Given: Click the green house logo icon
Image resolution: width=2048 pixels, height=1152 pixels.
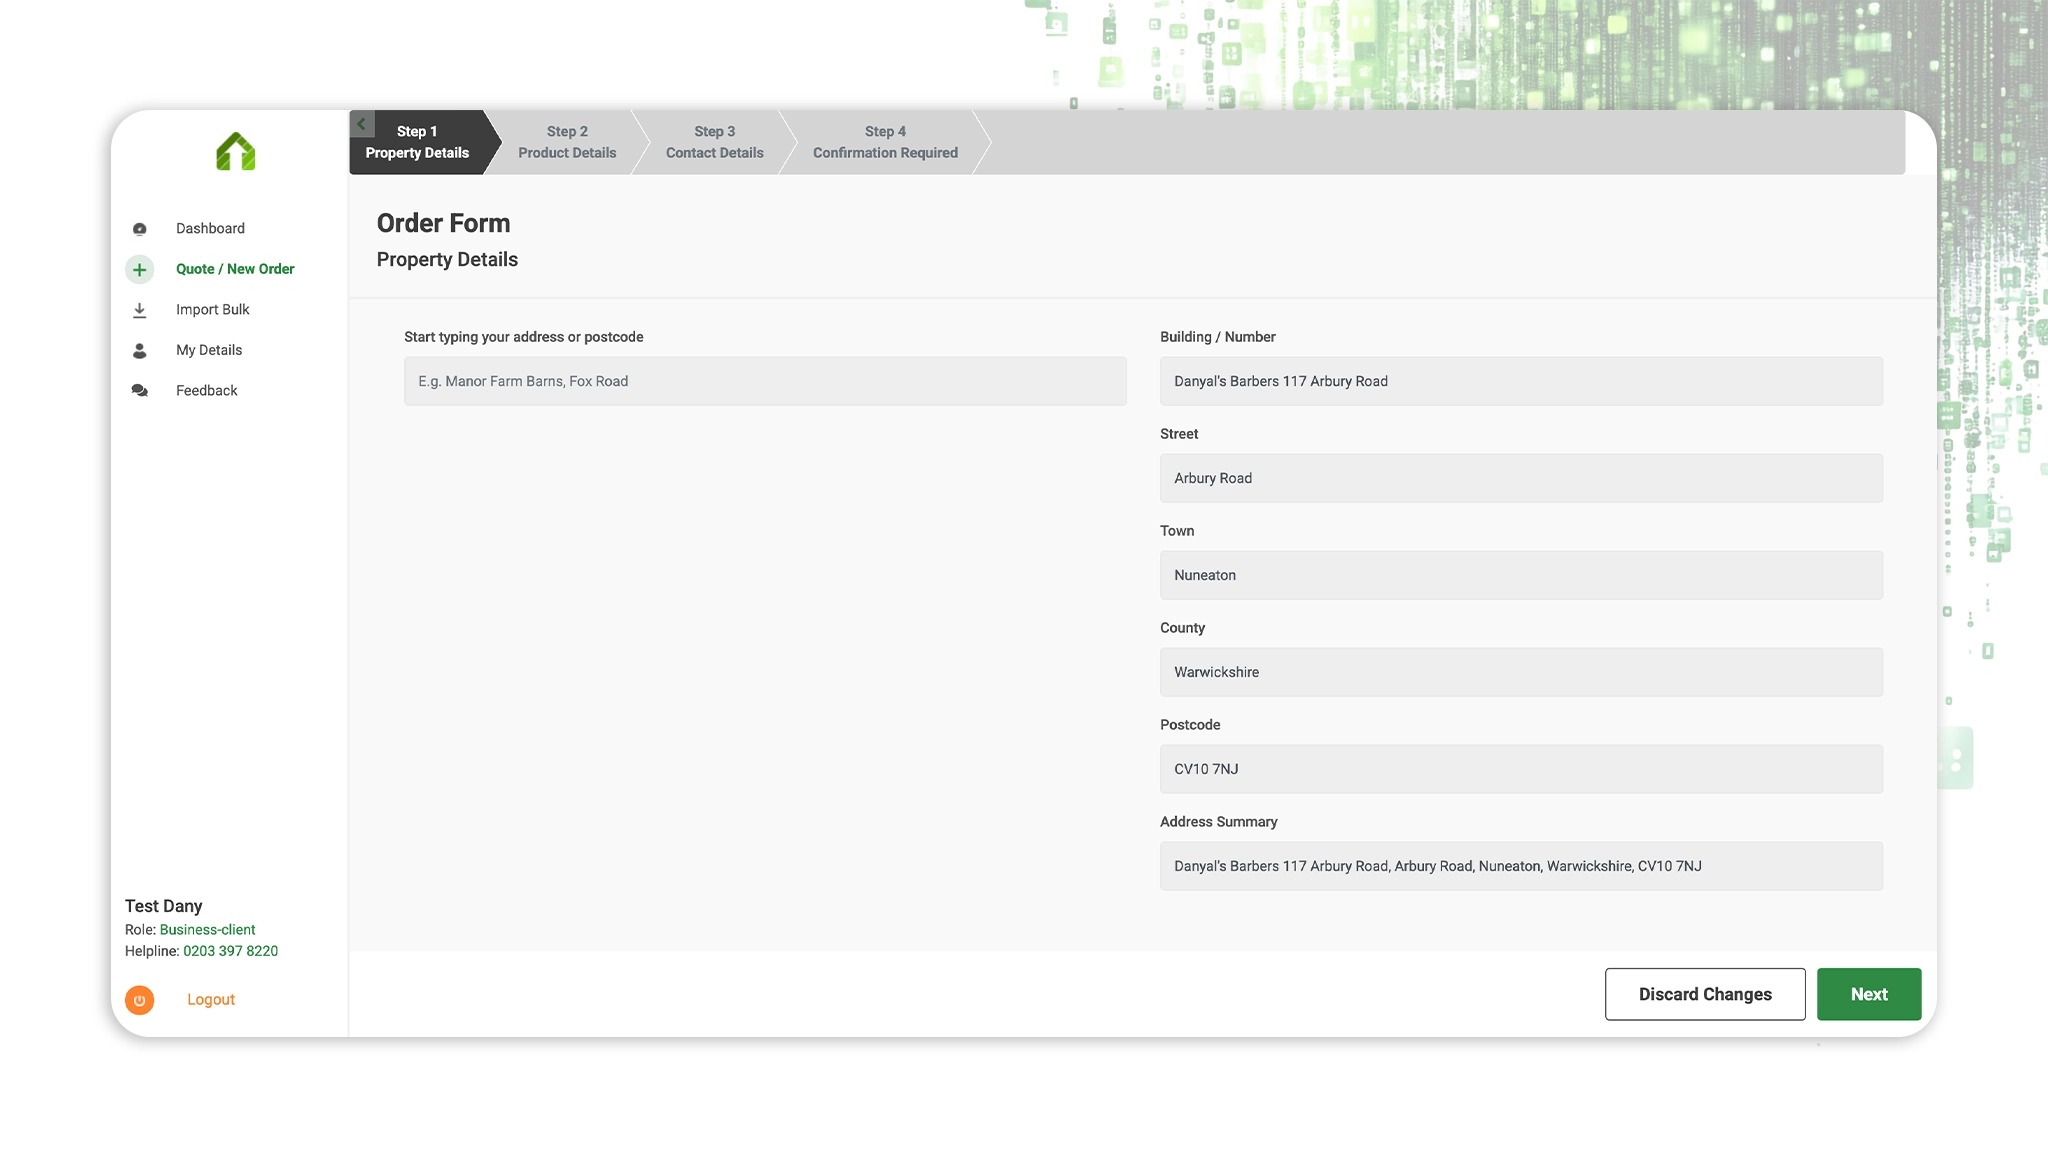Looking at the screenshot, I should pos(236,152).
